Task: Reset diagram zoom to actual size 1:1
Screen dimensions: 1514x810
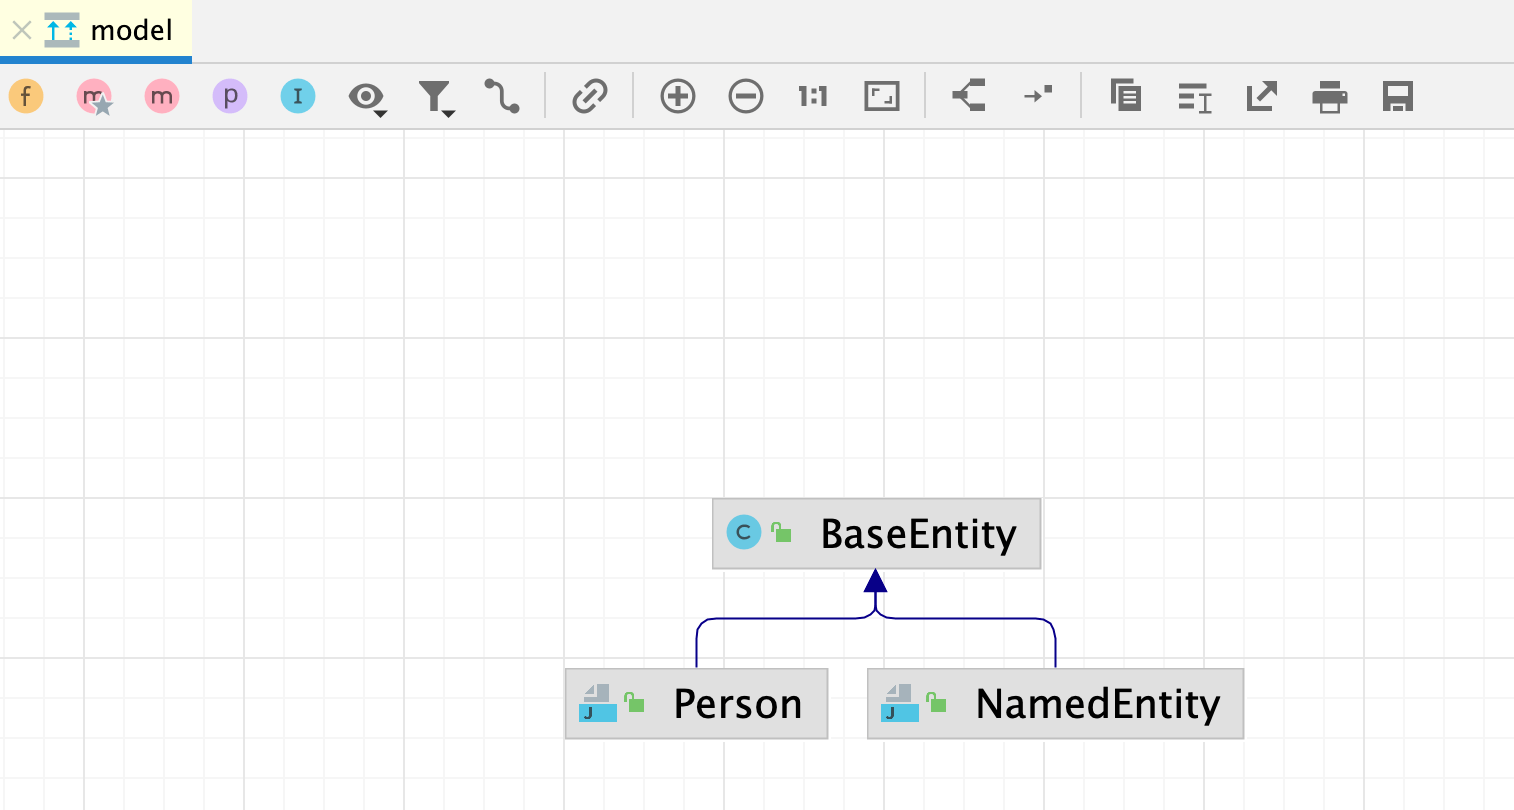Action: pyautogui.click(x=812, y=96)
